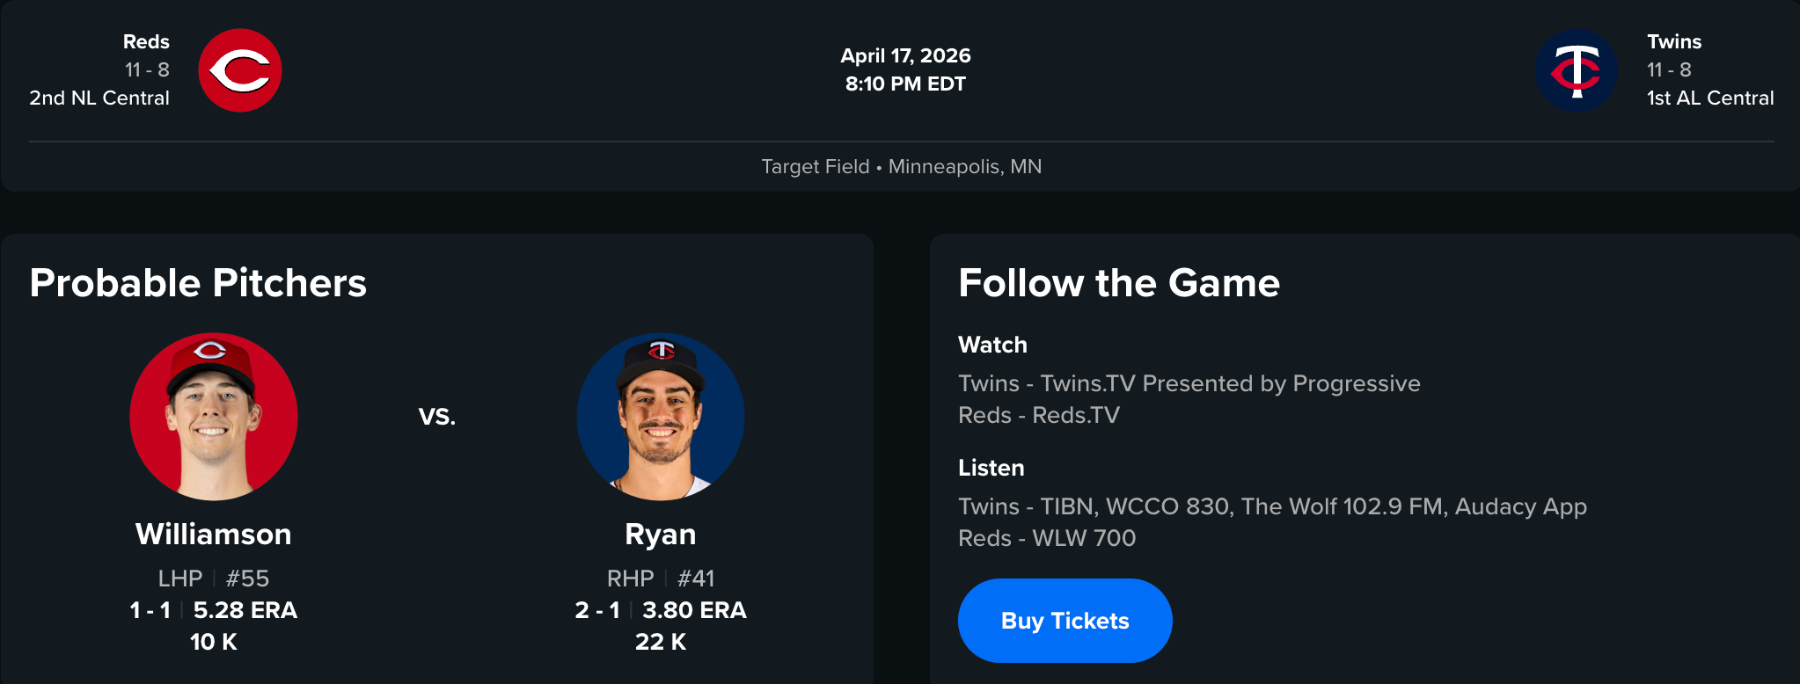Click the 2nd NL Central standing text

click(x=99, y=98)
